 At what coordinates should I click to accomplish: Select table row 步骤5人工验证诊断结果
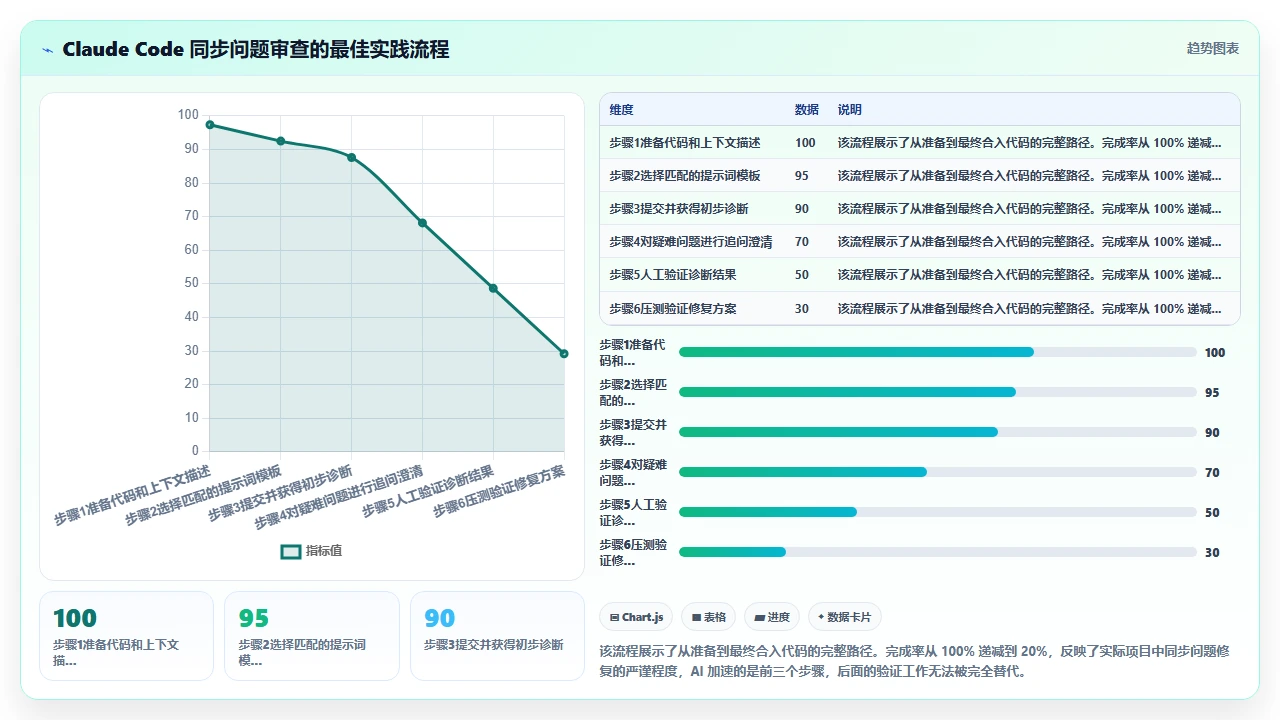coord(919,275)
